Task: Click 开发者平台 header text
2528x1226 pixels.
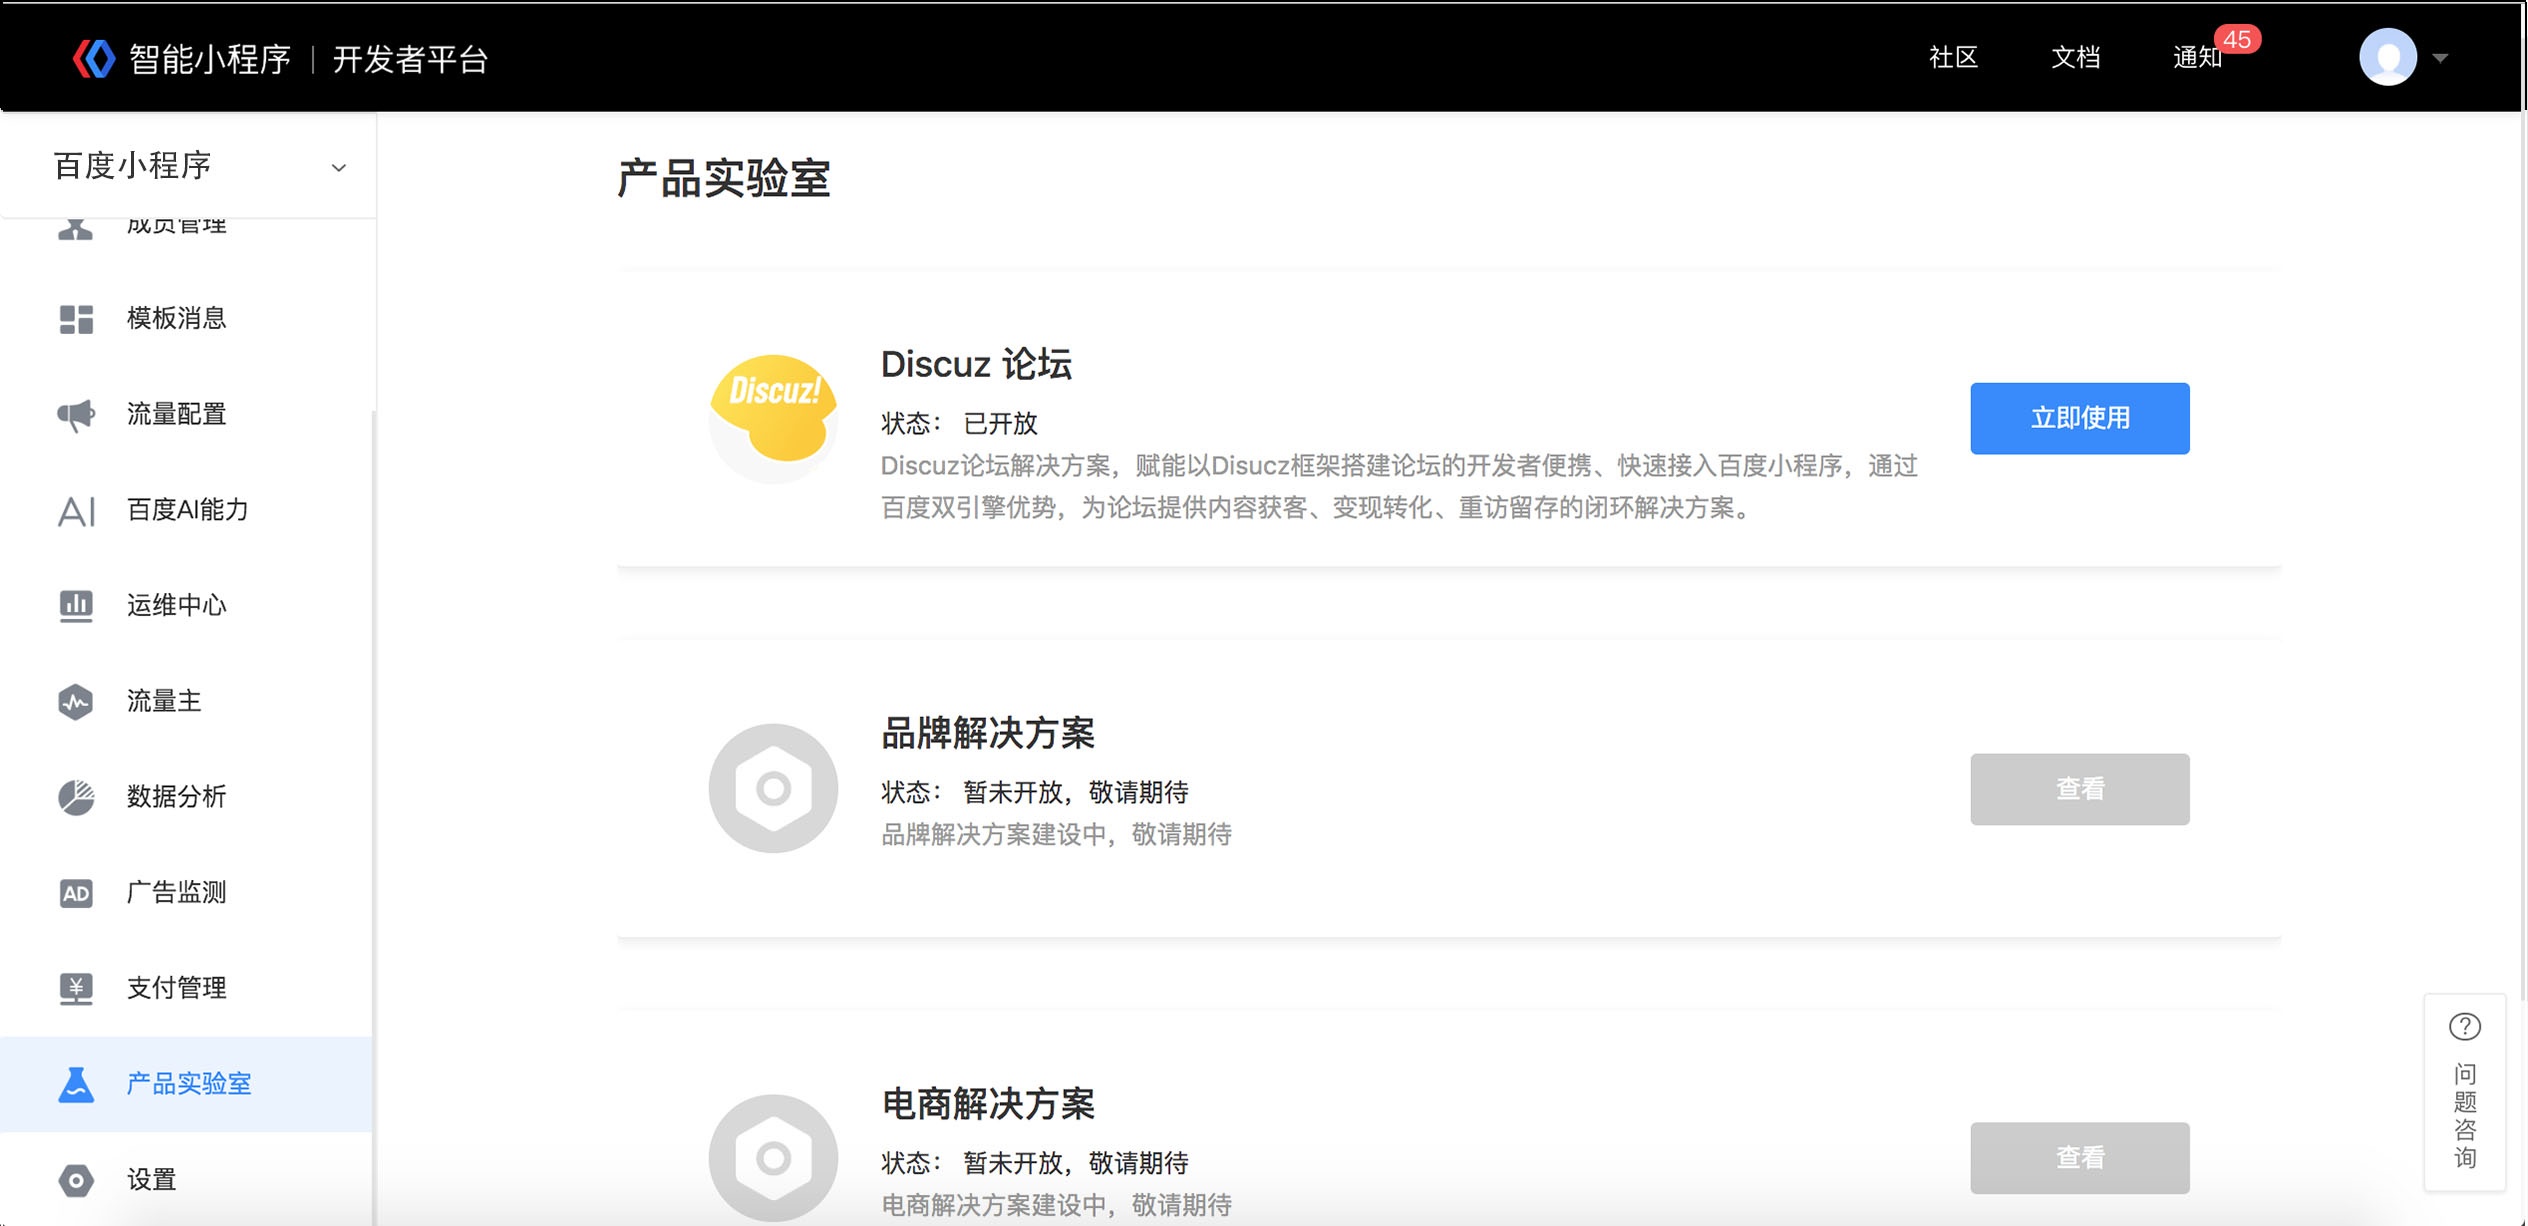Action: coord(410,60)
